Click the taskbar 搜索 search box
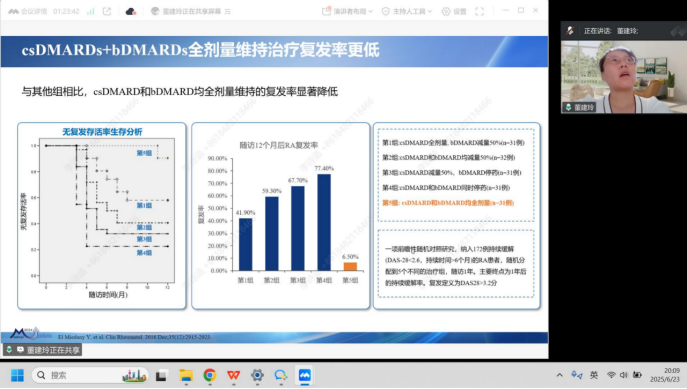Viewport: 687px width, 389px height. point(90,375)
